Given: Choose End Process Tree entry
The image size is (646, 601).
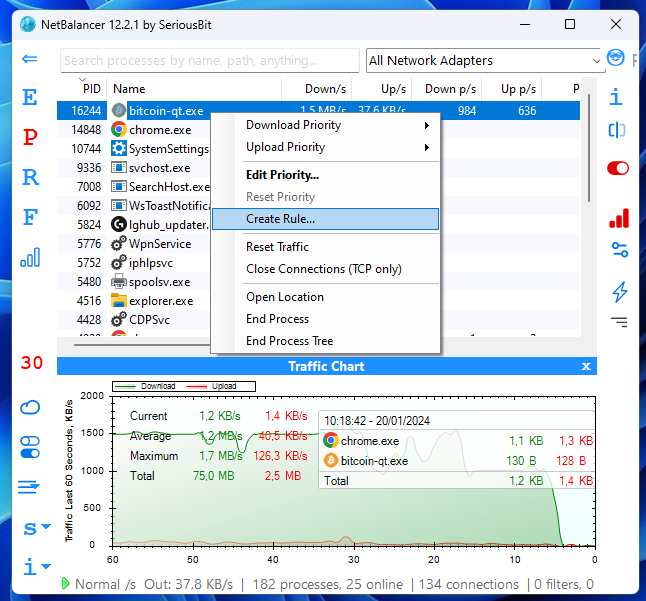Looking at the screenshot, I should (x=325, y=341).
